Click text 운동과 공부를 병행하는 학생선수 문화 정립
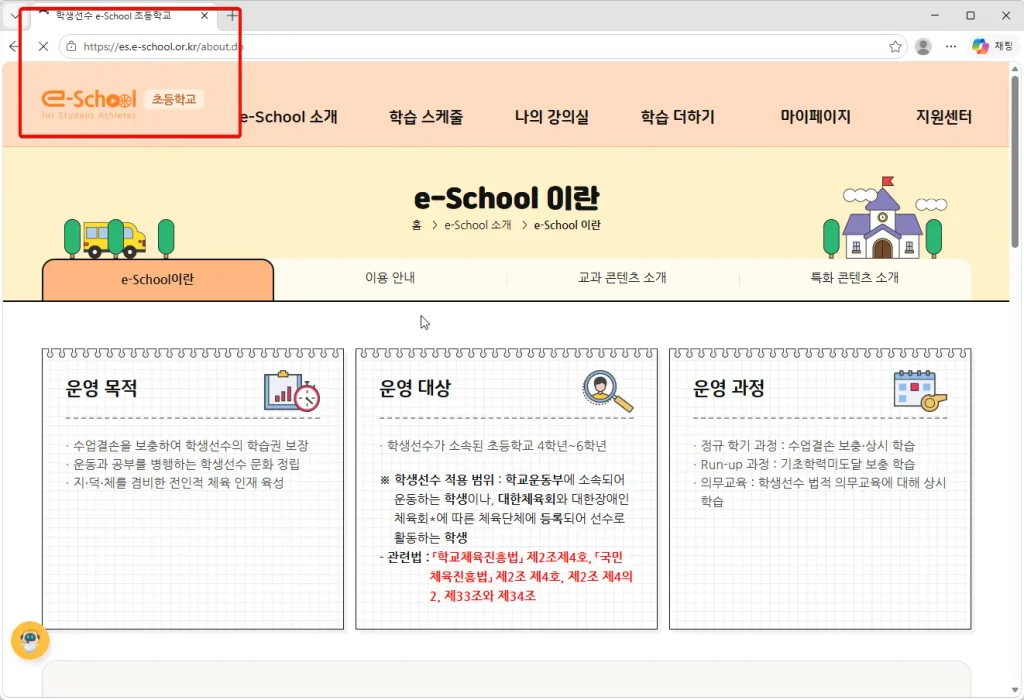Viewport: 1024px width, 700px height. [x=186, y=464]
